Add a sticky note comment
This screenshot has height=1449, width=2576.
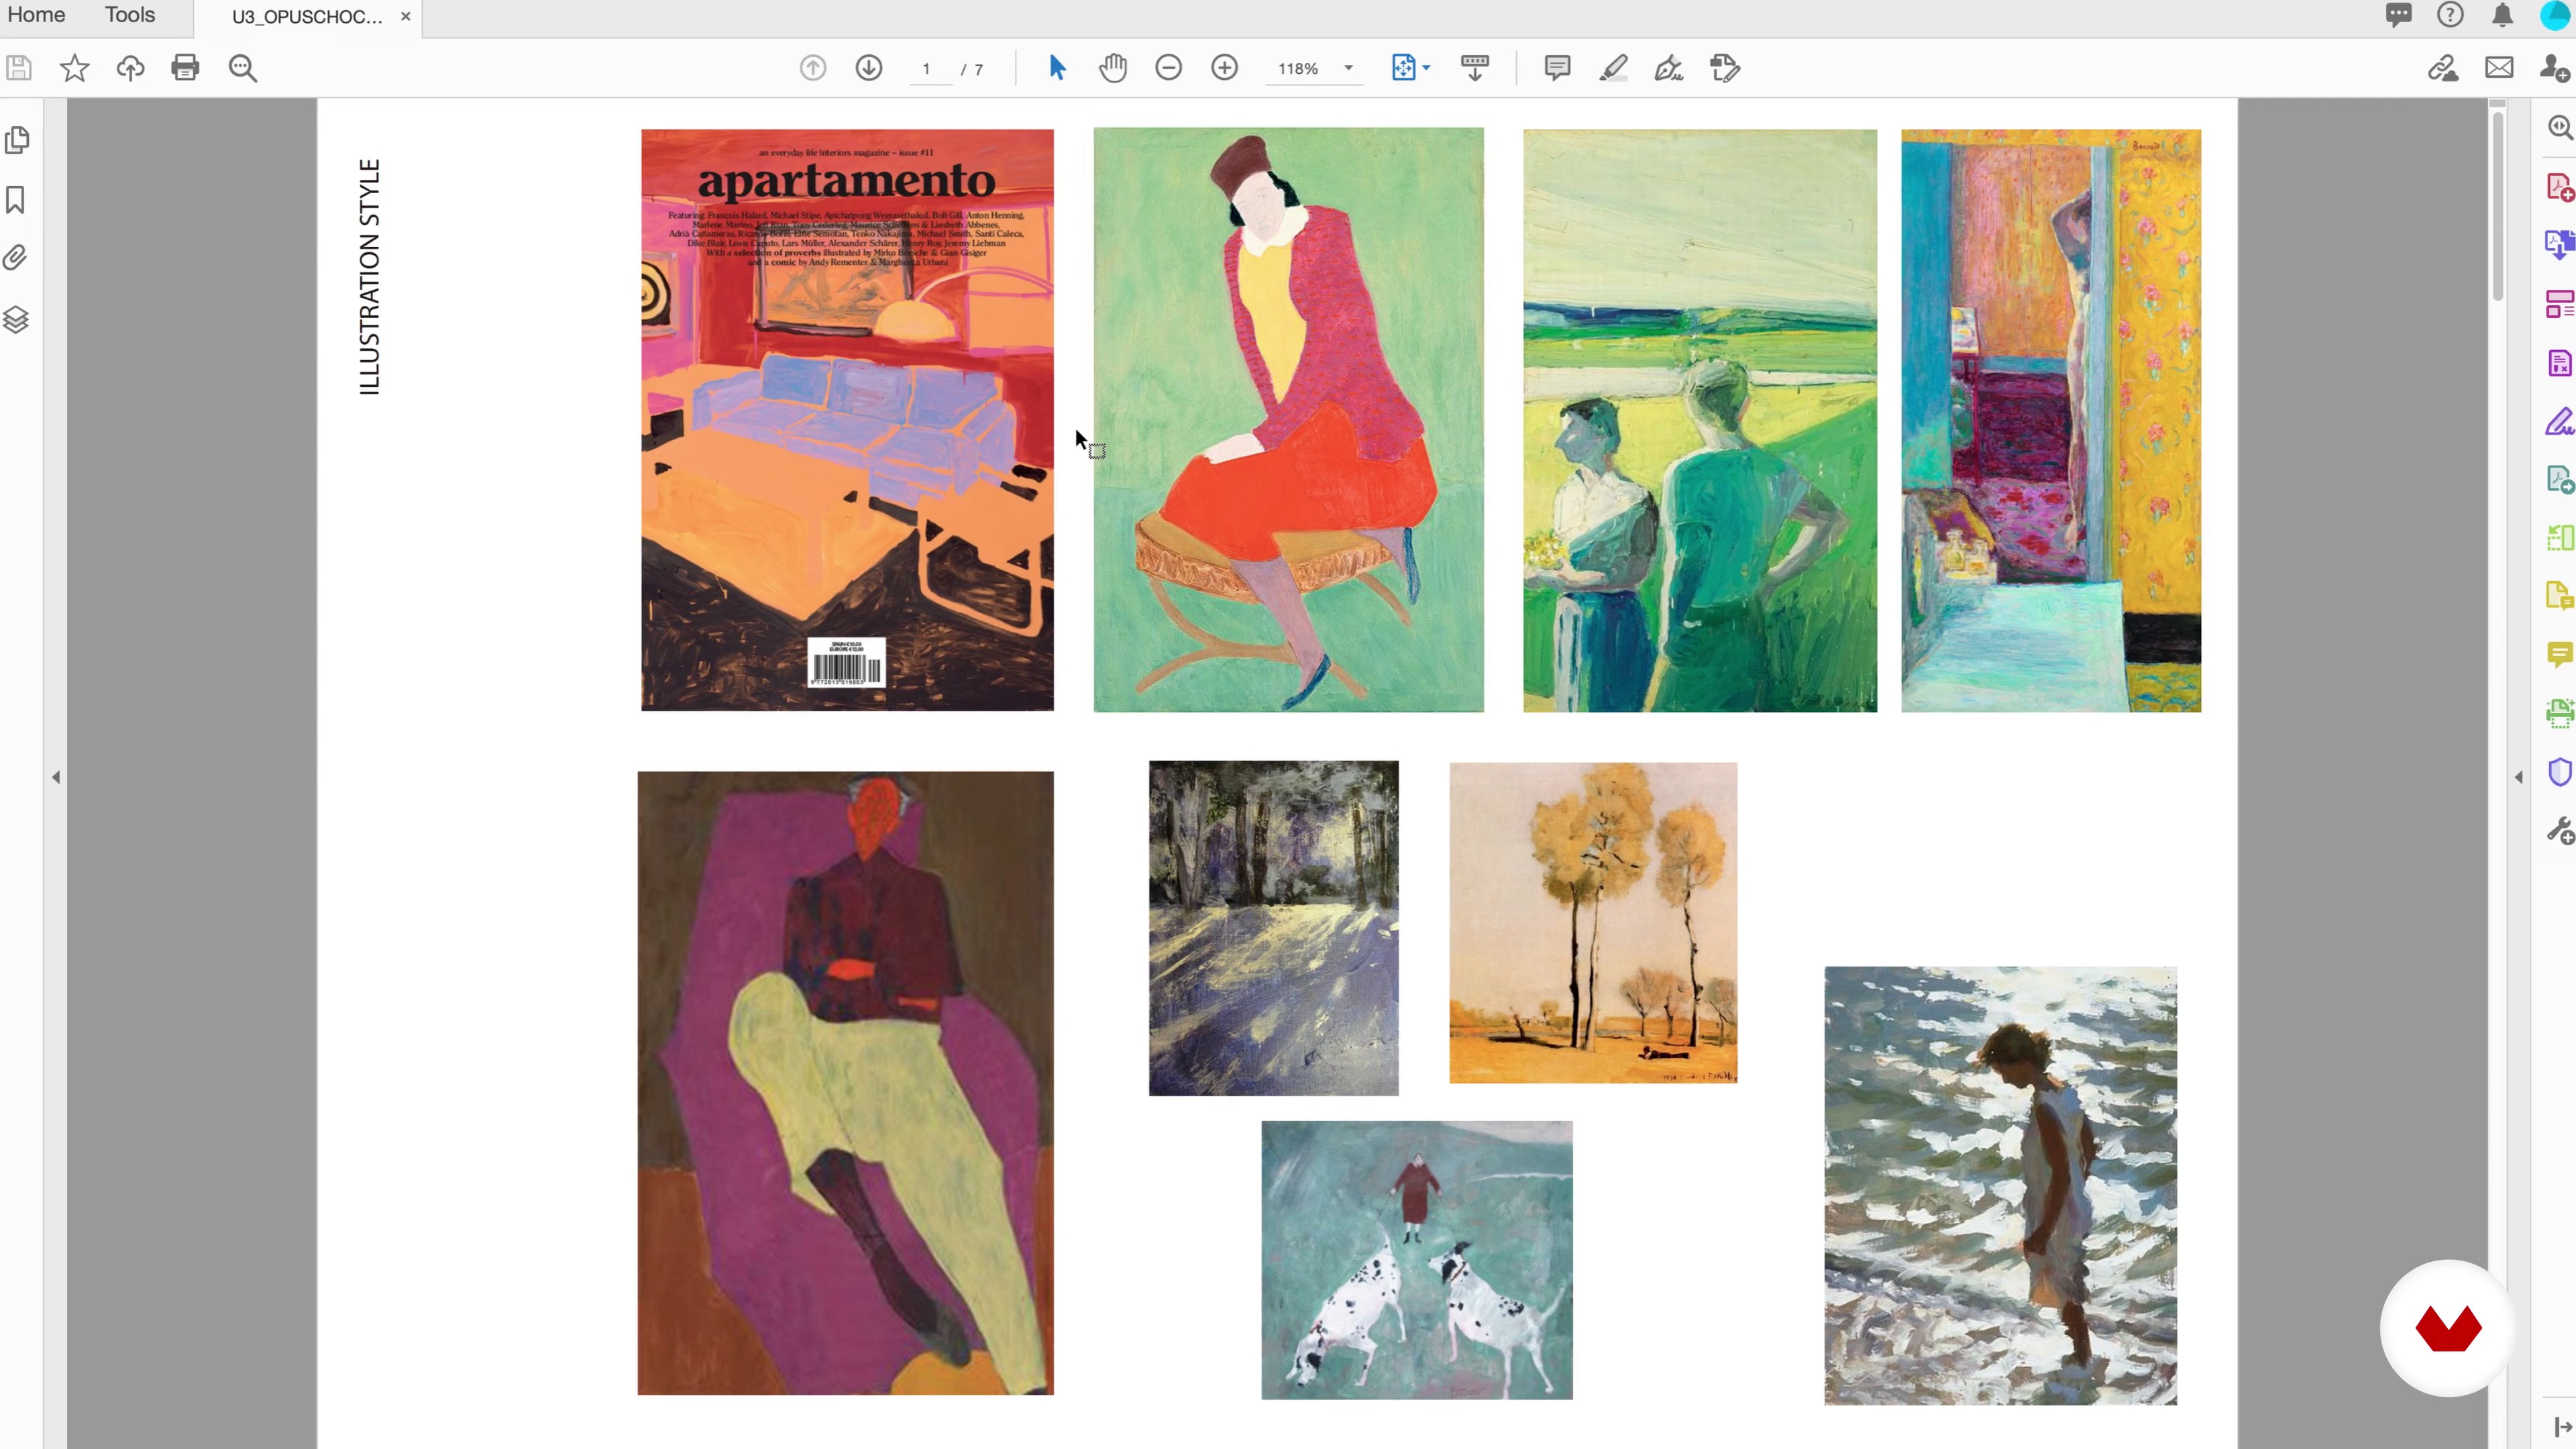tap(1557, 68)
